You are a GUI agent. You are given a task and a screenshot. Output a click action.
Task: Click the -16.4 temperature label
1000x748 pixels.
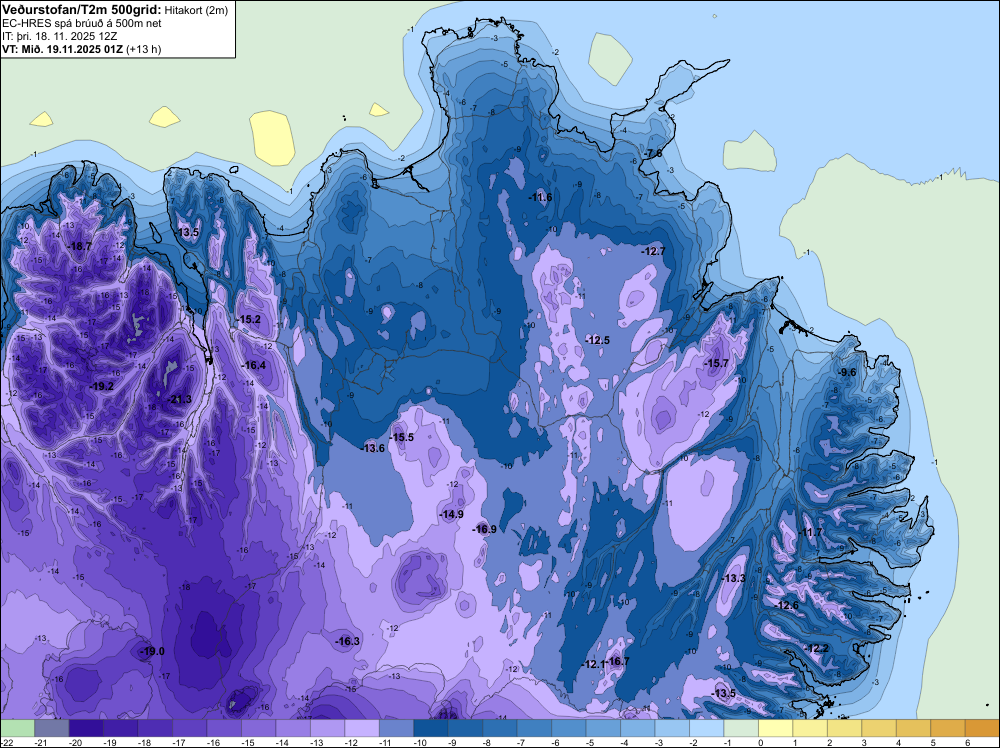click(x=253, y=365)
